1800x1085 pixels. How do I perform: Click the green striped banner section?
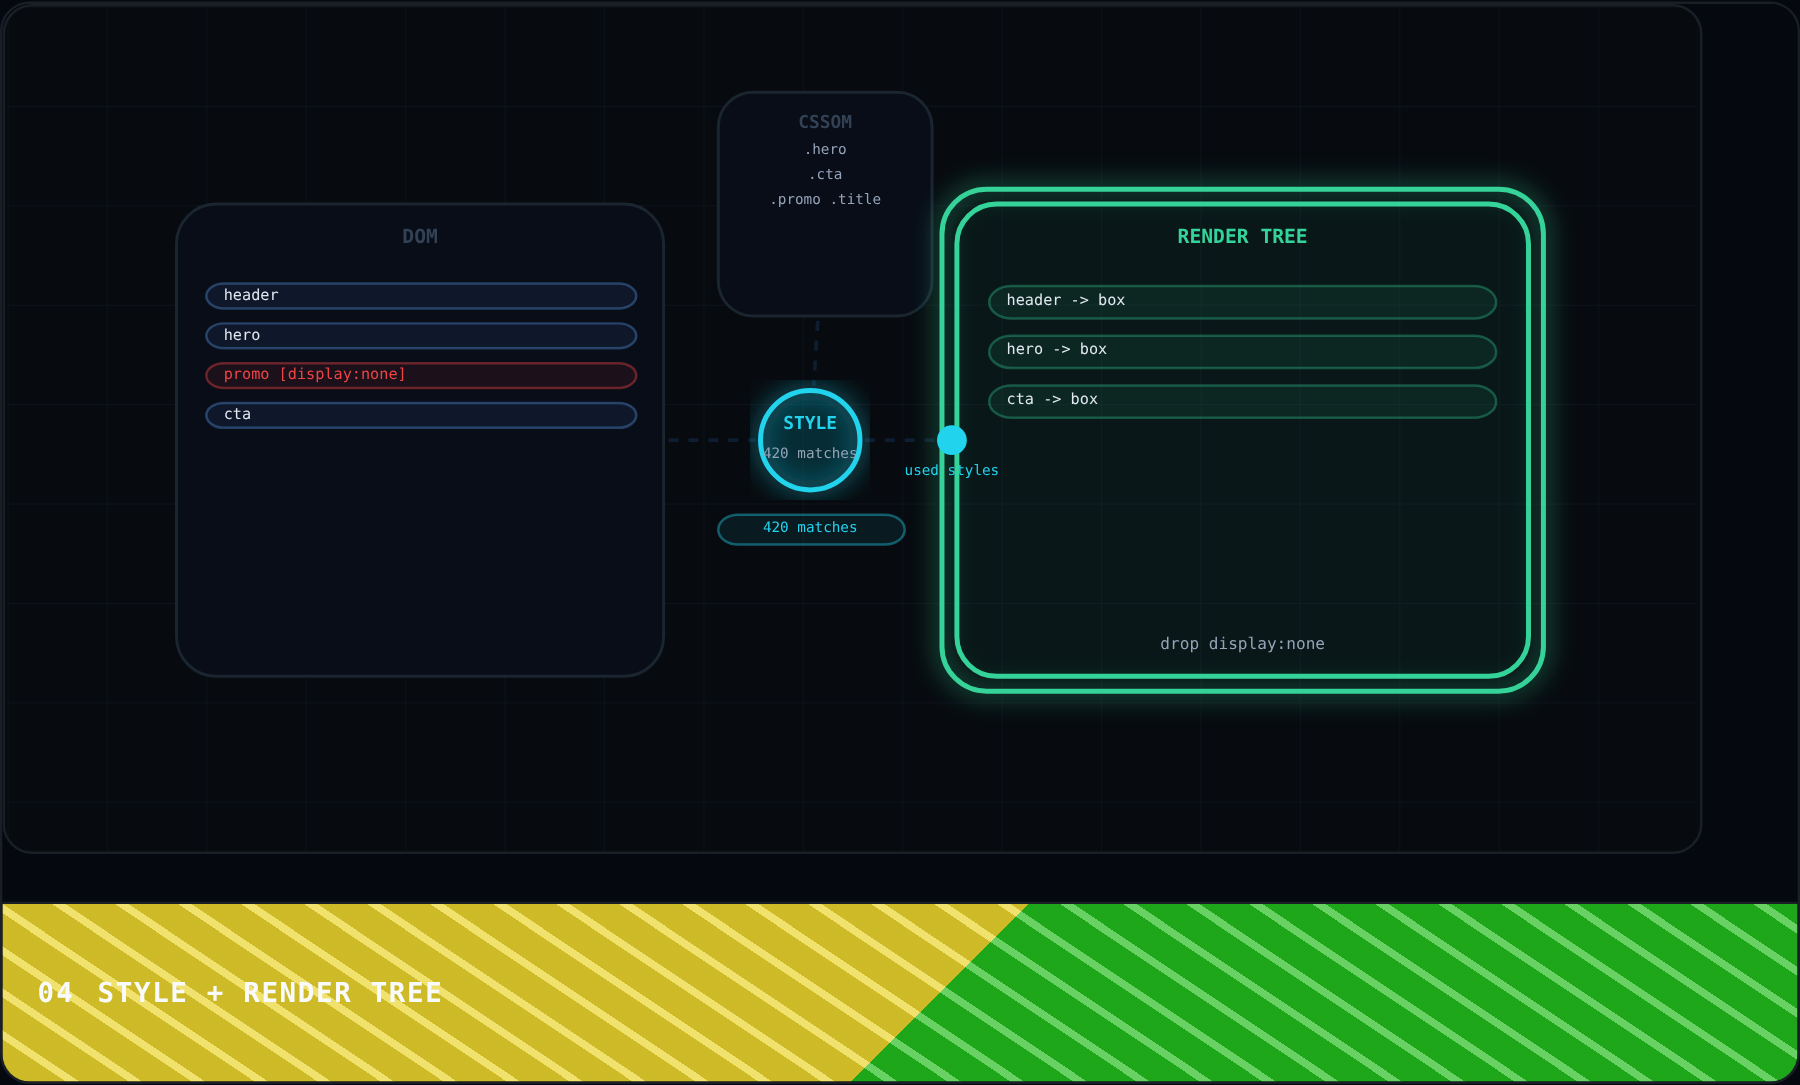(1400, 992)
